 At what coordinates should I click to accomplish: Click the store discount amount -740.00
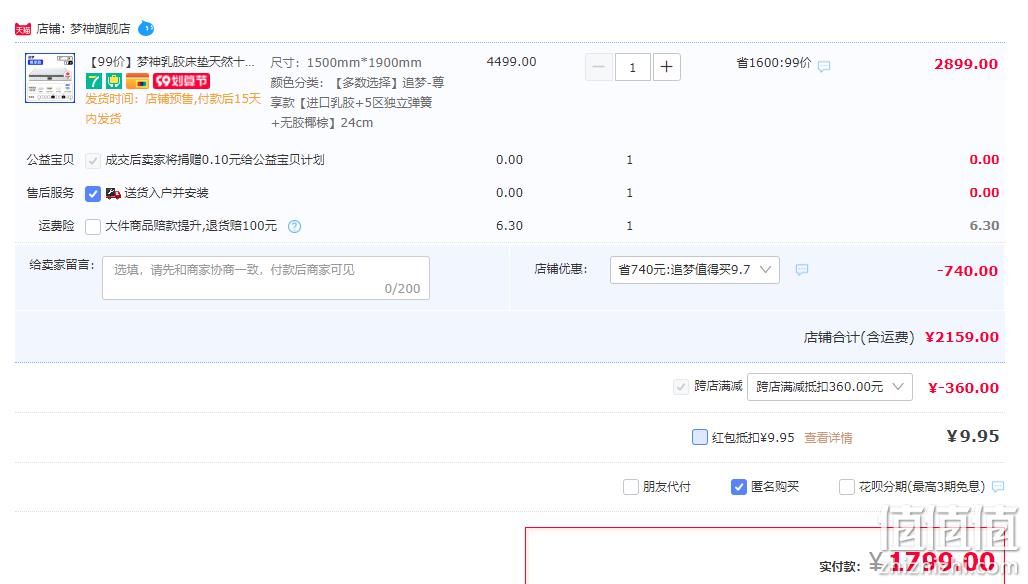coord(967,271)
